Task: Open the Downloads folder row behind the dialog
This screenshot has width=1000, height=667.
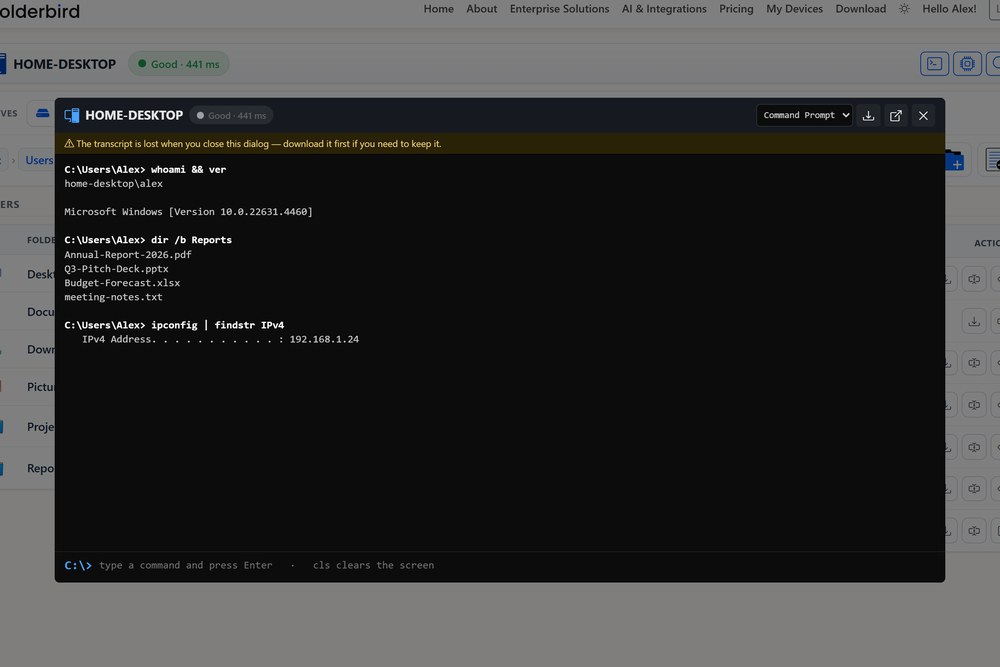Action: (40, 349)
